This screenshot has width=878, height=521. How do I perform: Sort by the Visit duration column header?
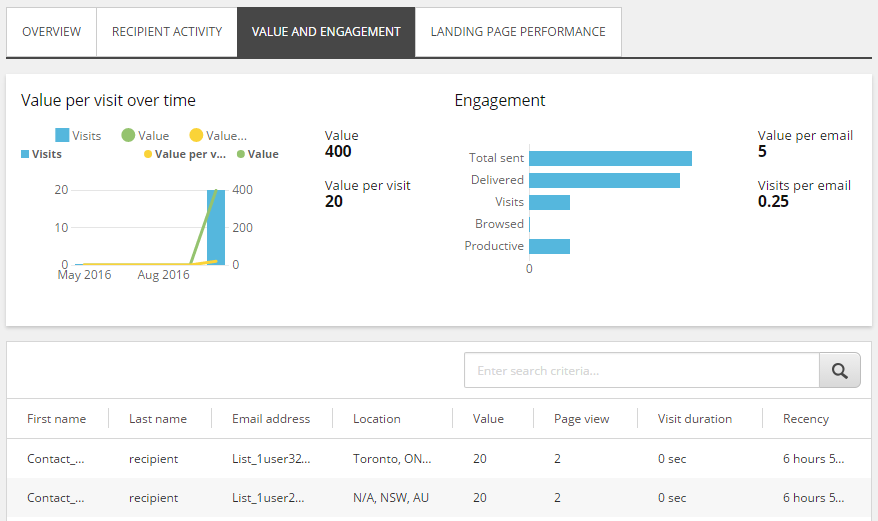(695, 418)
